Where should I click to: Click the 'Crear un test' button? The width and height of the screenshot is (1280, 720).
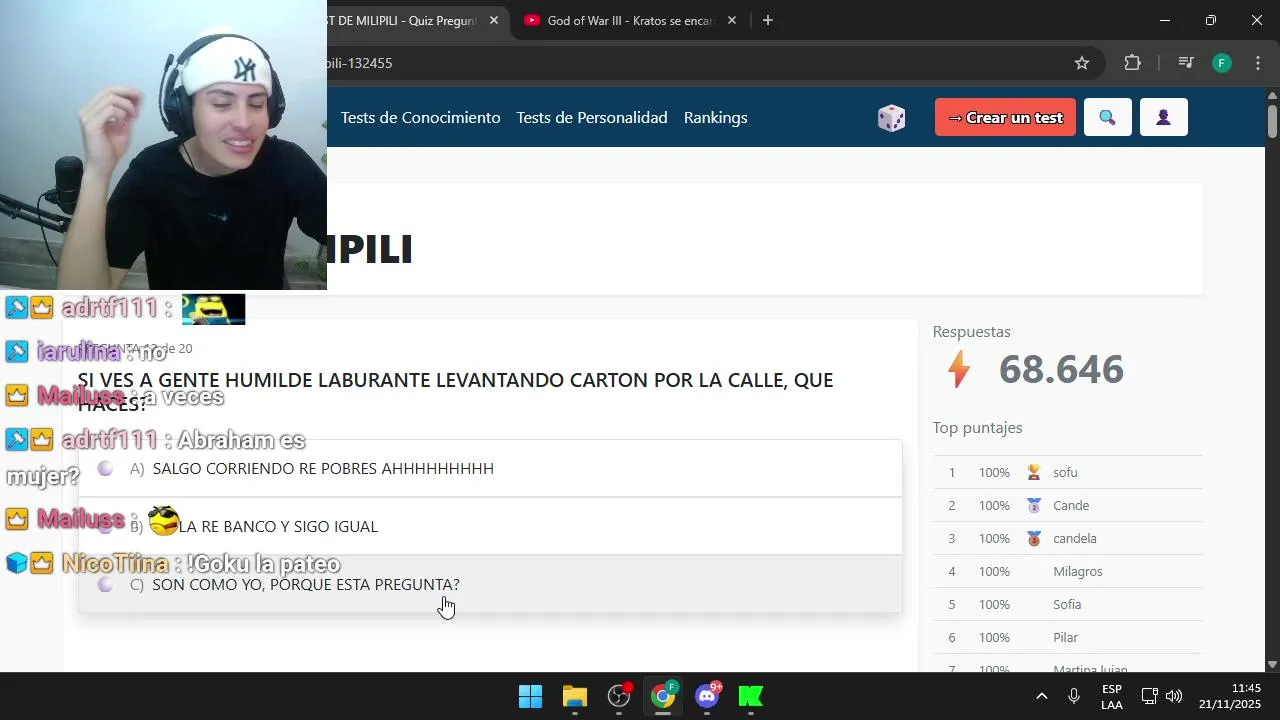point(1005,117)
